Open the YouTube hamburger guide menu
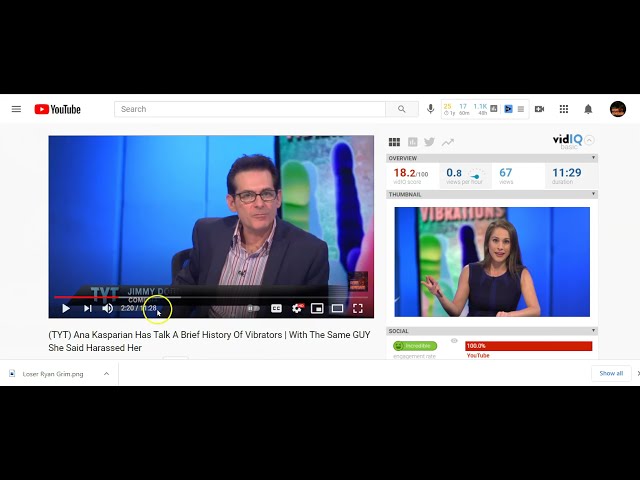 click(x=16, y=109)
